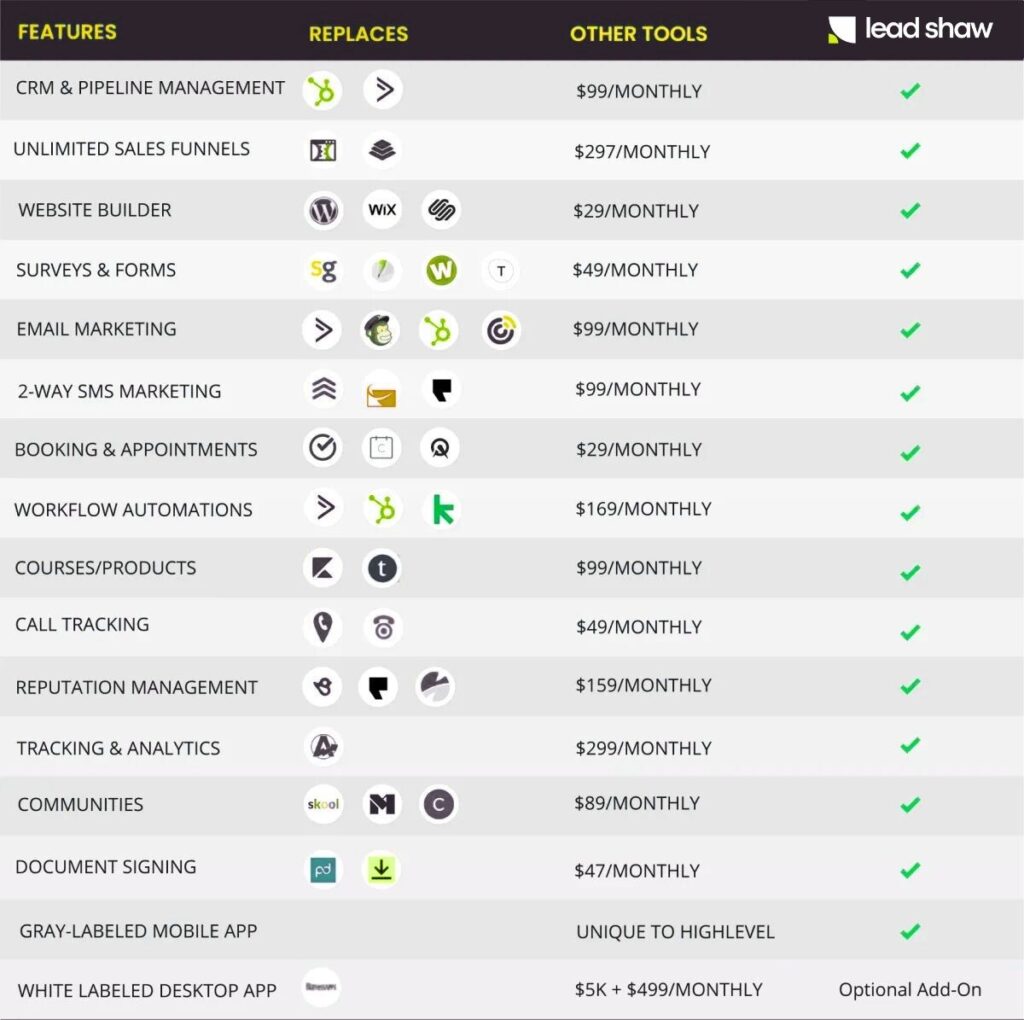Viewport: 1024px width, 1020px height.
Task: Select the Squarespace icon
Action: (441, 210)
